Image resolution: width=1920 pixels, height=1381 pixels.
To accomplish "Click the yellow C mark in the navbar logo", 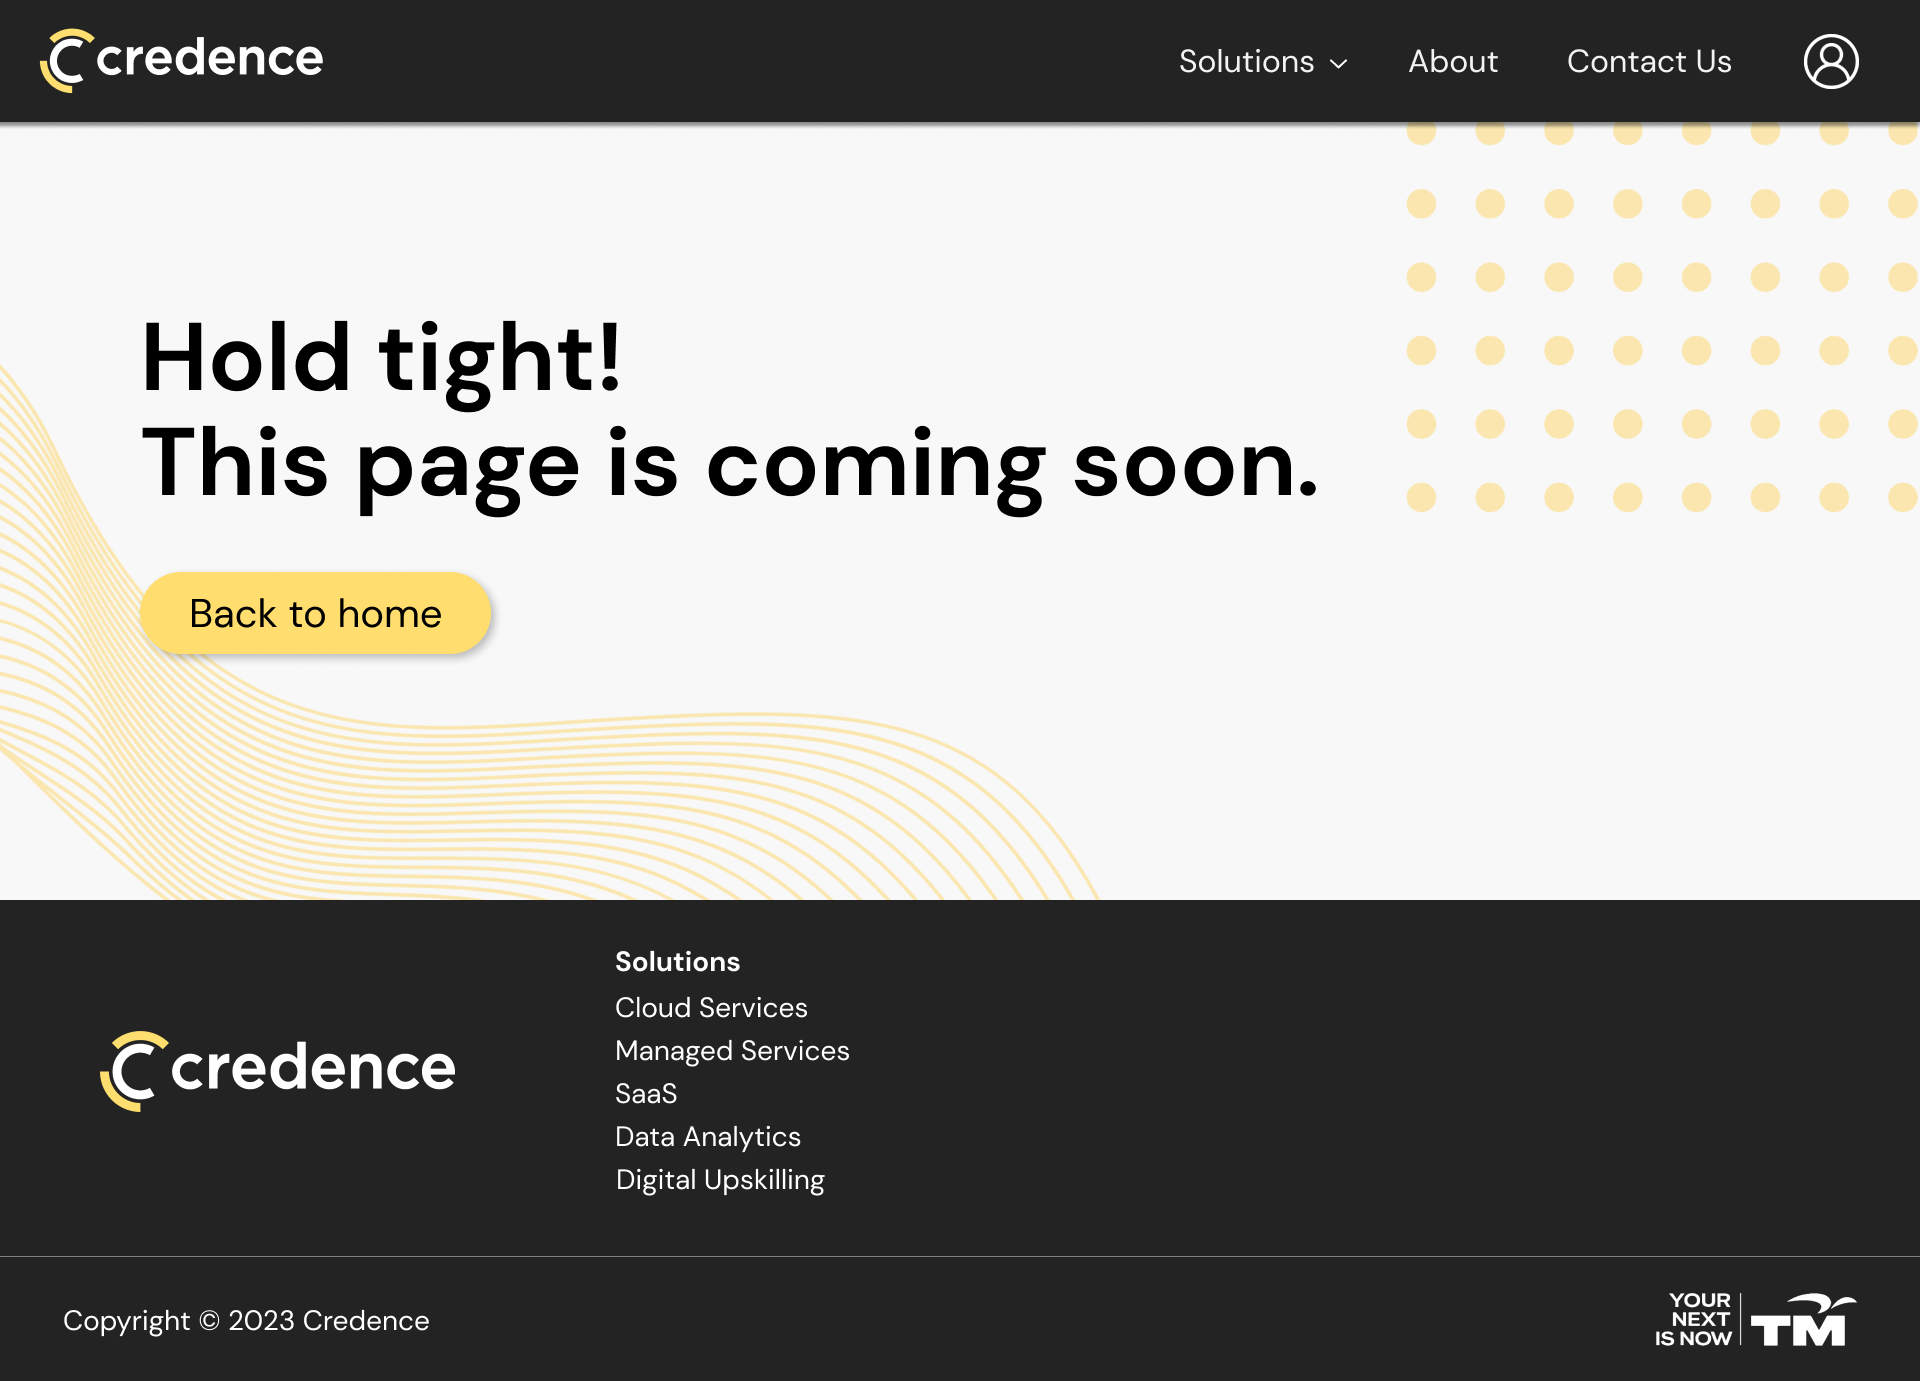I will 62,60.
